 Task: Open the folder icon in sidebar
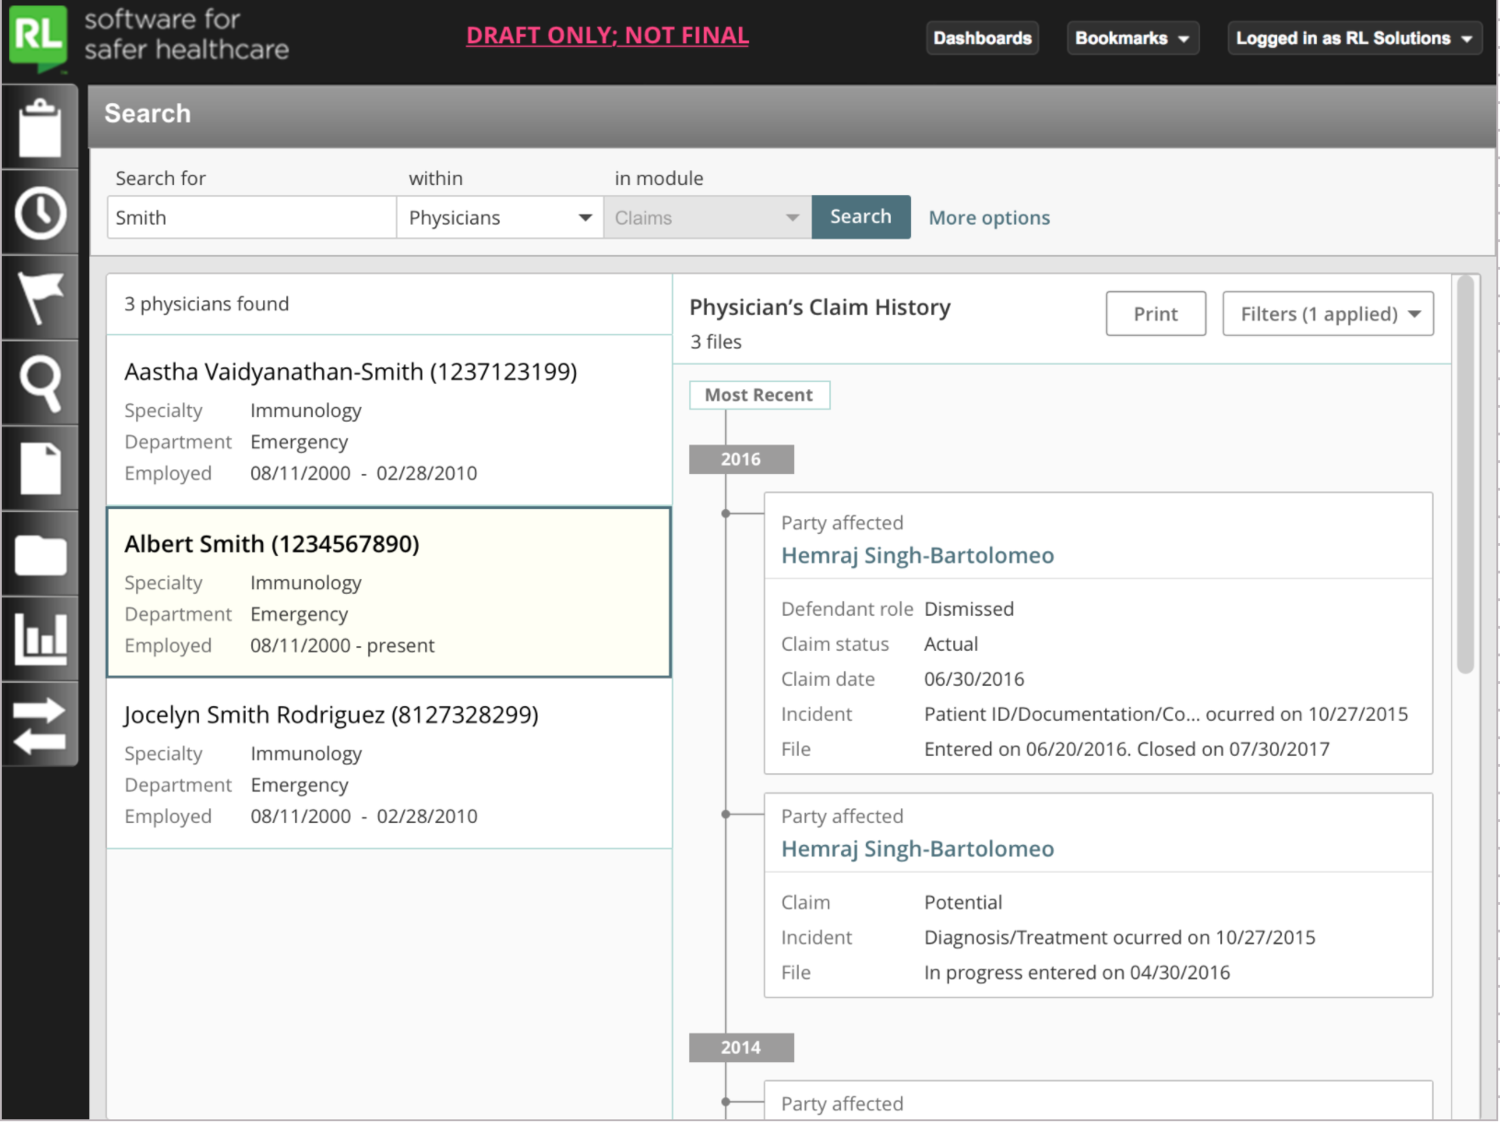pos(40,555)
